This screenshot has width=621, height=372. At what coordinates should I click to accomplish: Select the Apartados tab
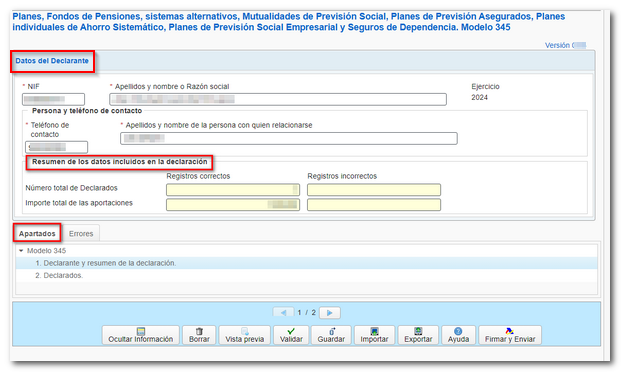pos(37,233)
